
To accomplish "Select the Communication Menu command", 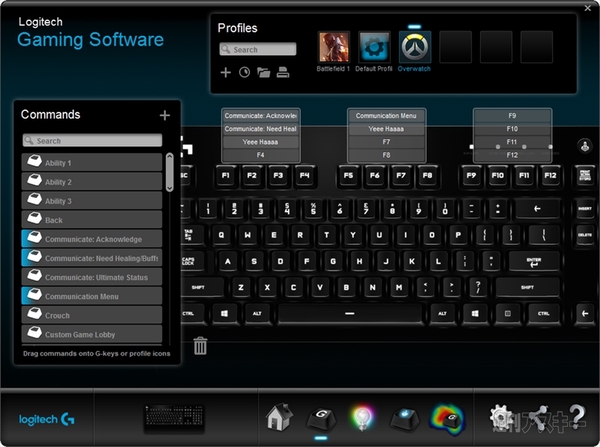I will [x=92, y=296].
